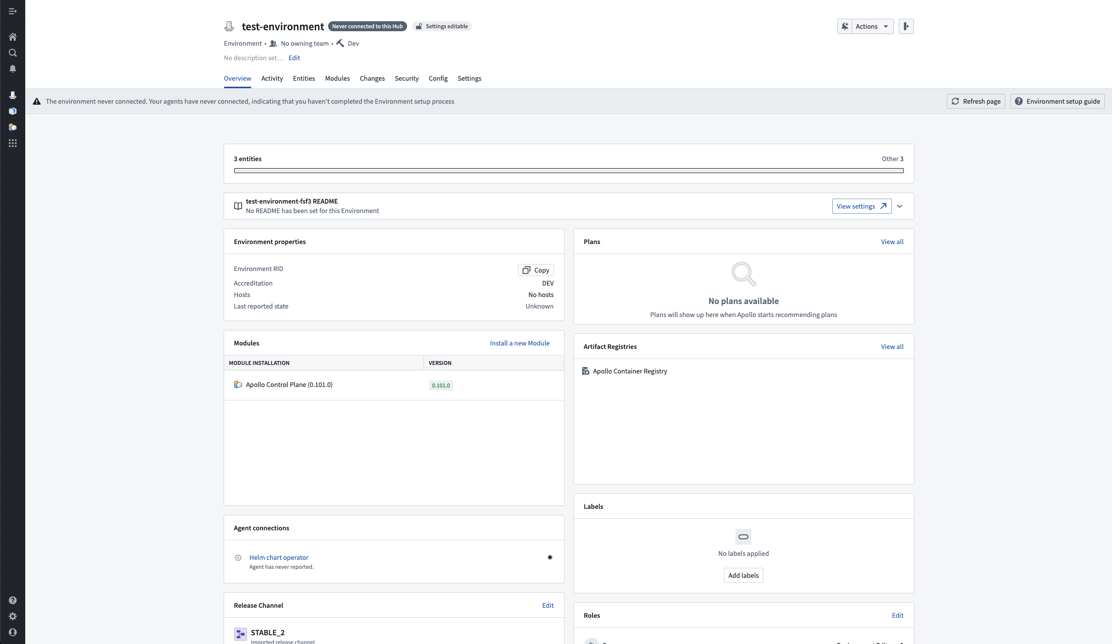
Task: Open Environments icon in sidebar
Action: coord(12,95)
